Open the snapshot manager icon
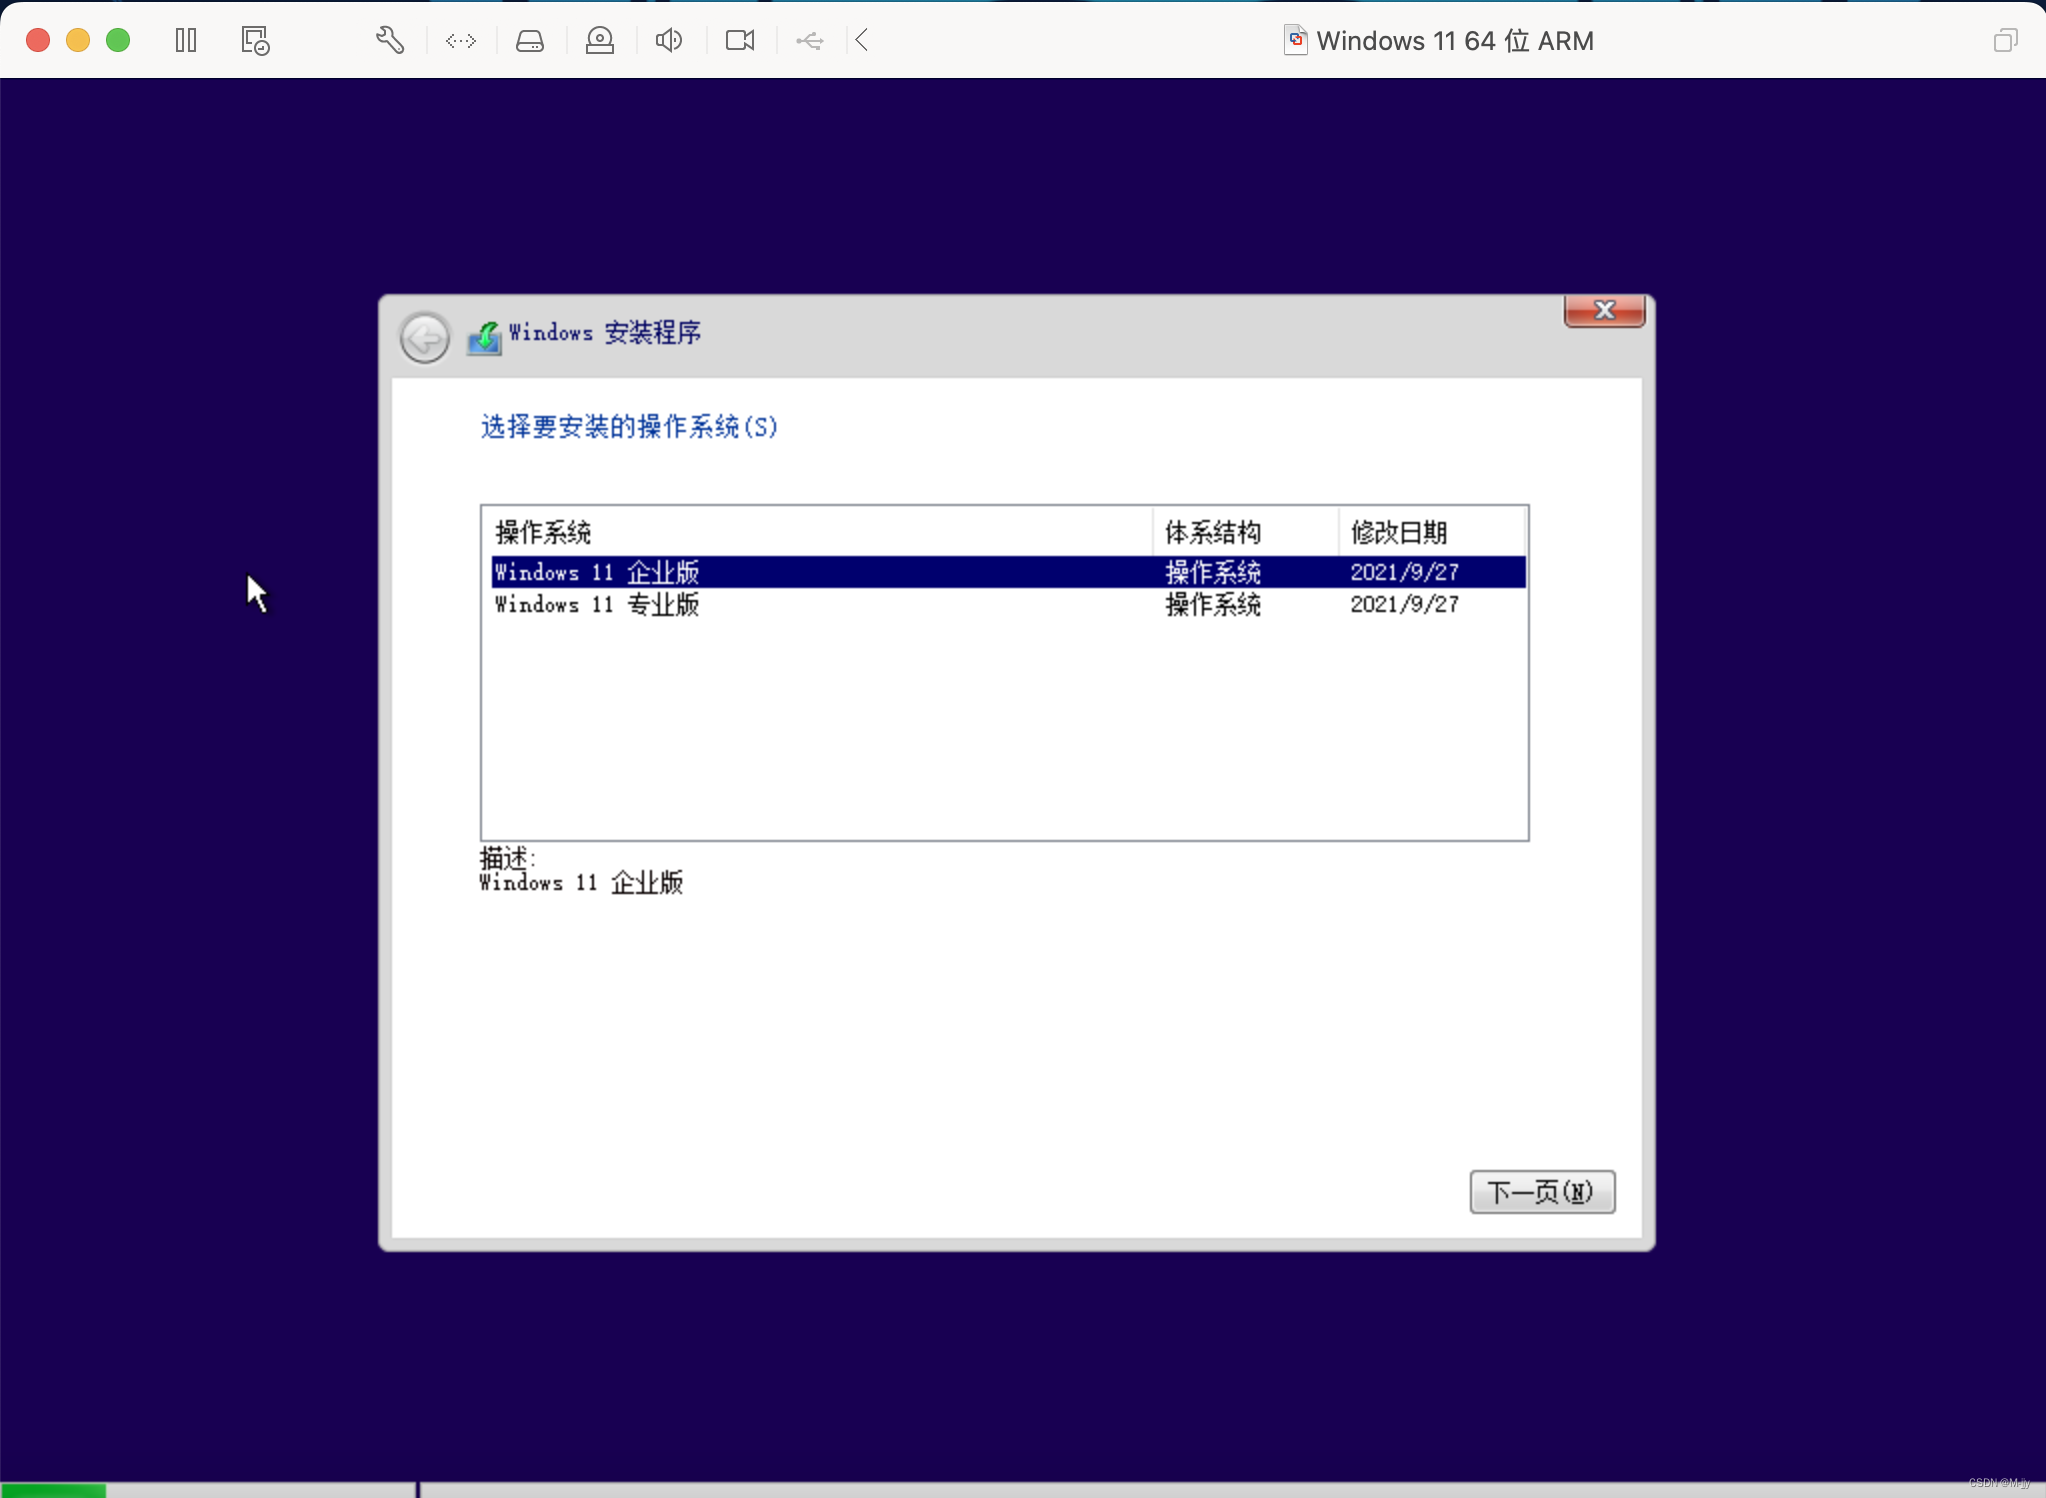The height and width of the screenshot is (1498, 2046). click(x=255, y=40)
